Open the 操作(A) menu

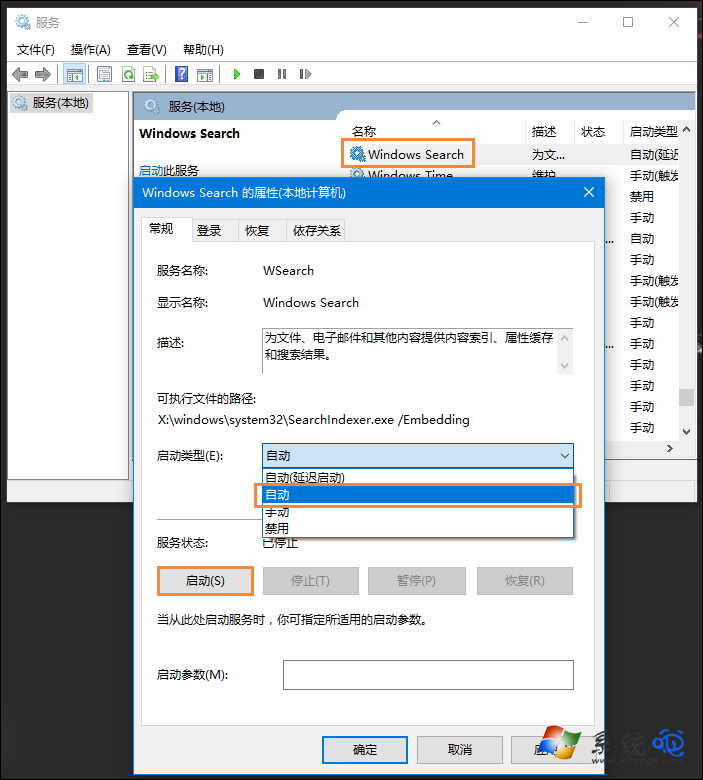tap(90, 50)
